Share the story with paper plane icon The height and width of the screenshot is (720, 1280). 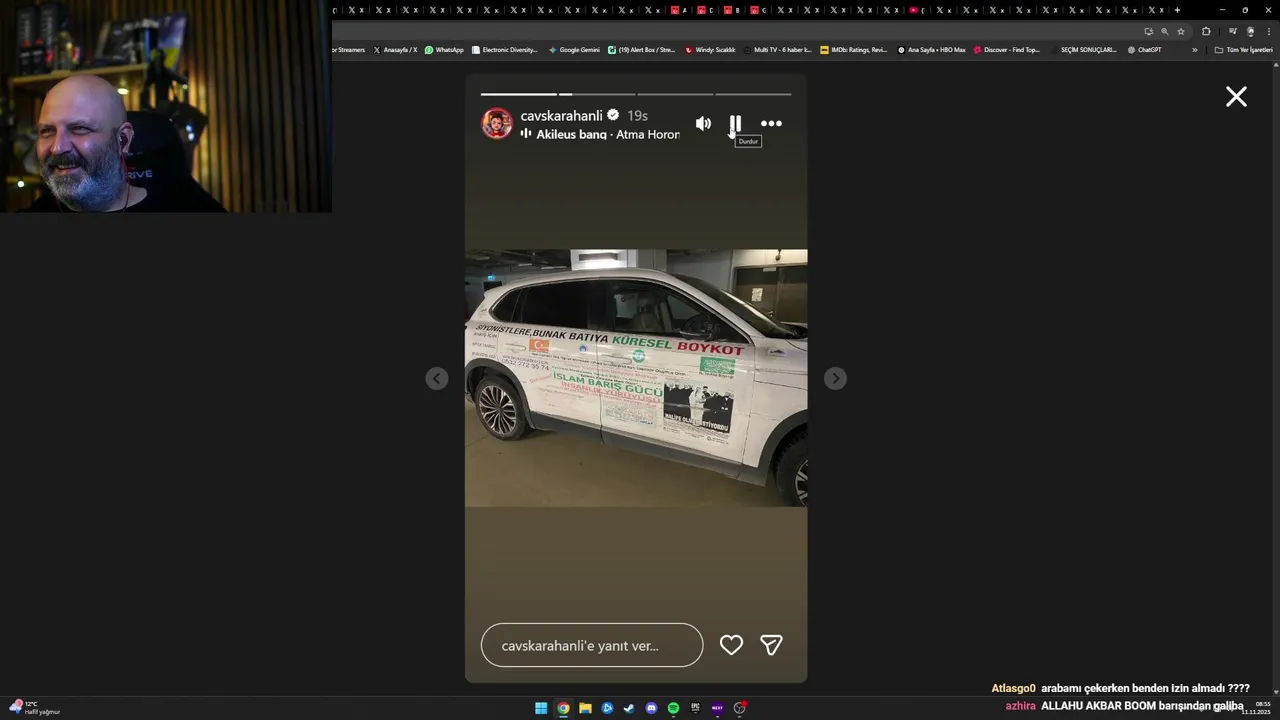(x=771, y=645)
